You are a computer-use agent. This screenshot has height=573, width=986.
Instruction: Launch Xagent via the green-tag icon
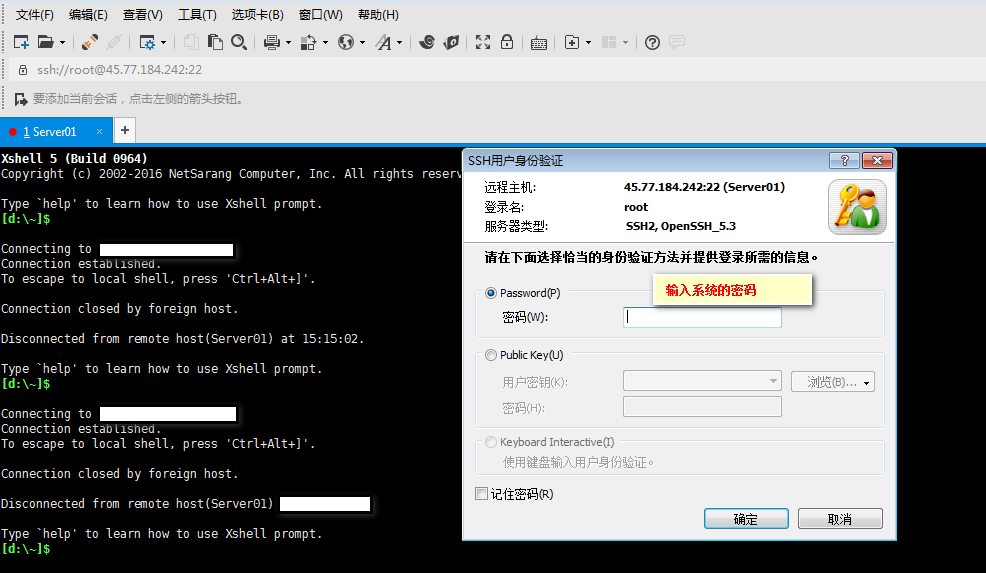(451, 42)
